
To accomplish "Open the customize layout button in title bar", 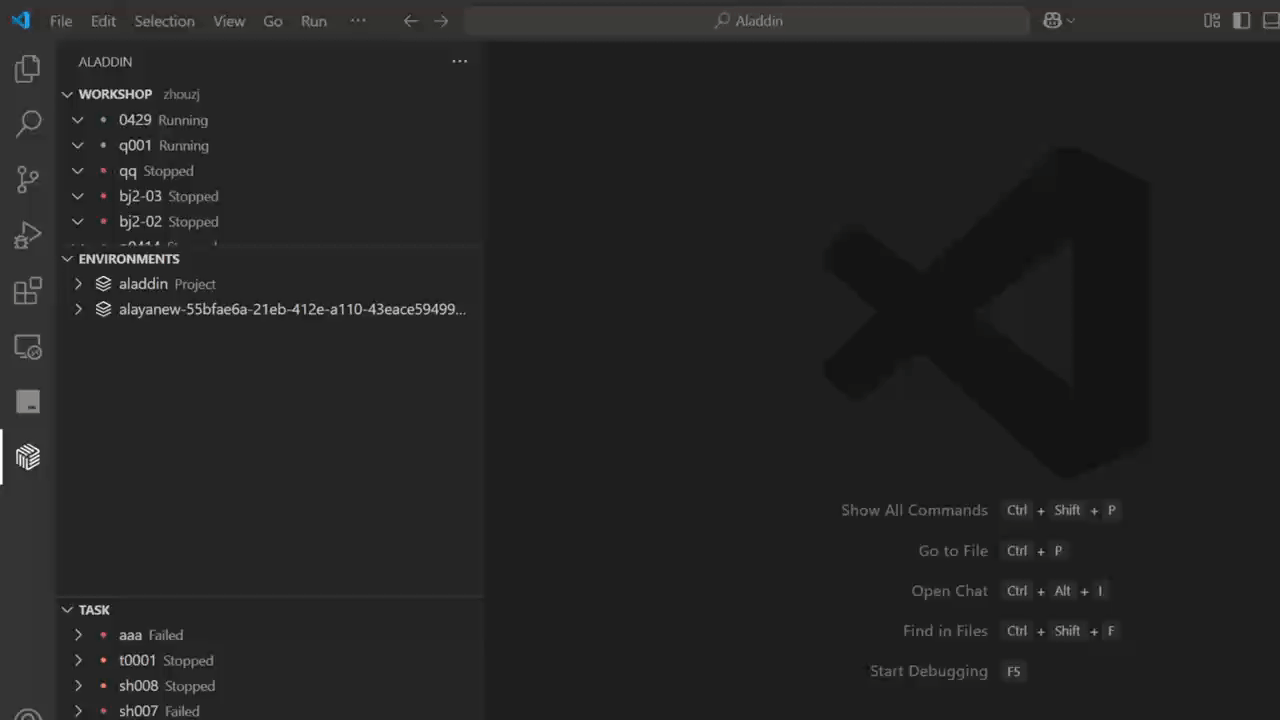I will click(1212, 21).
